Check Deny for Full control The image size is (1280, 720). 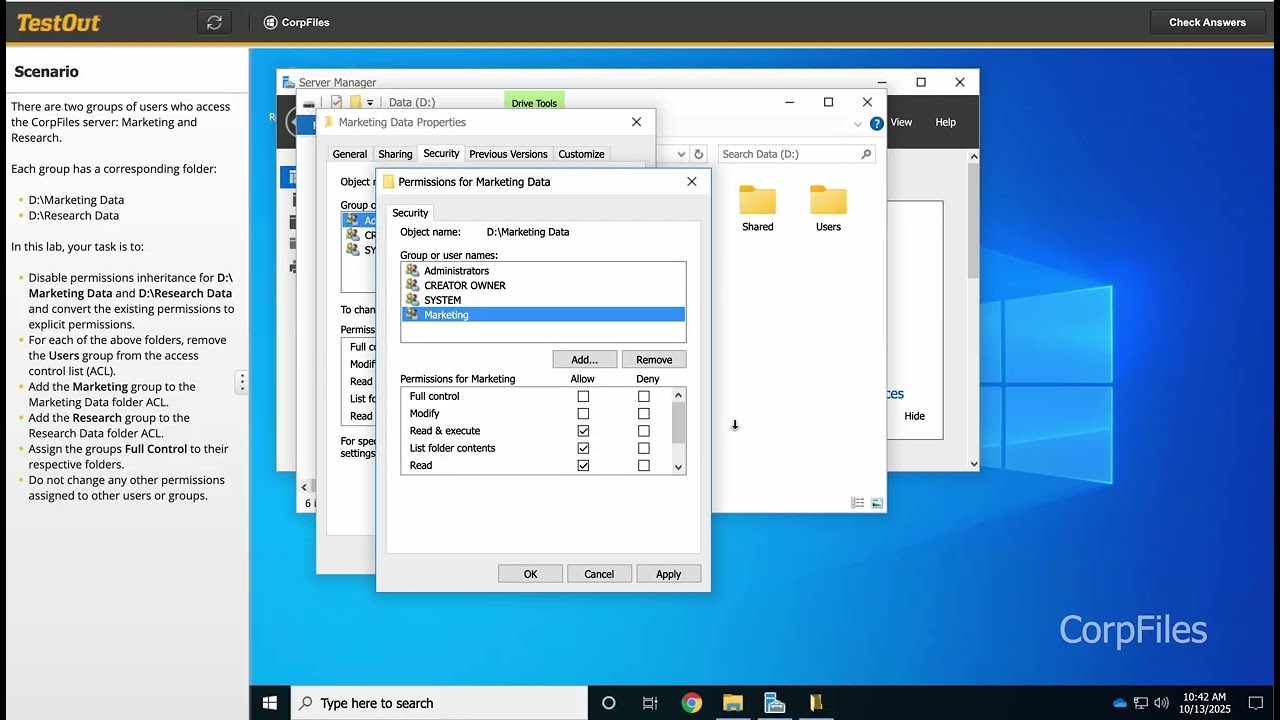(643, 396)
